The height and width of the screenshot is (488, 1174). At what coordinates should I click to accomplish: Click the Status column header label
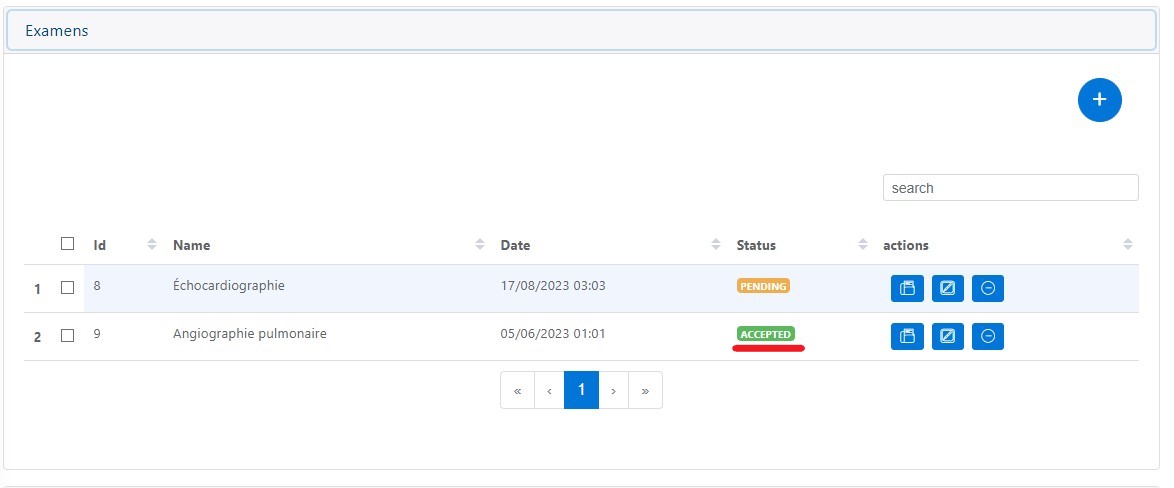tap(756, 245)
